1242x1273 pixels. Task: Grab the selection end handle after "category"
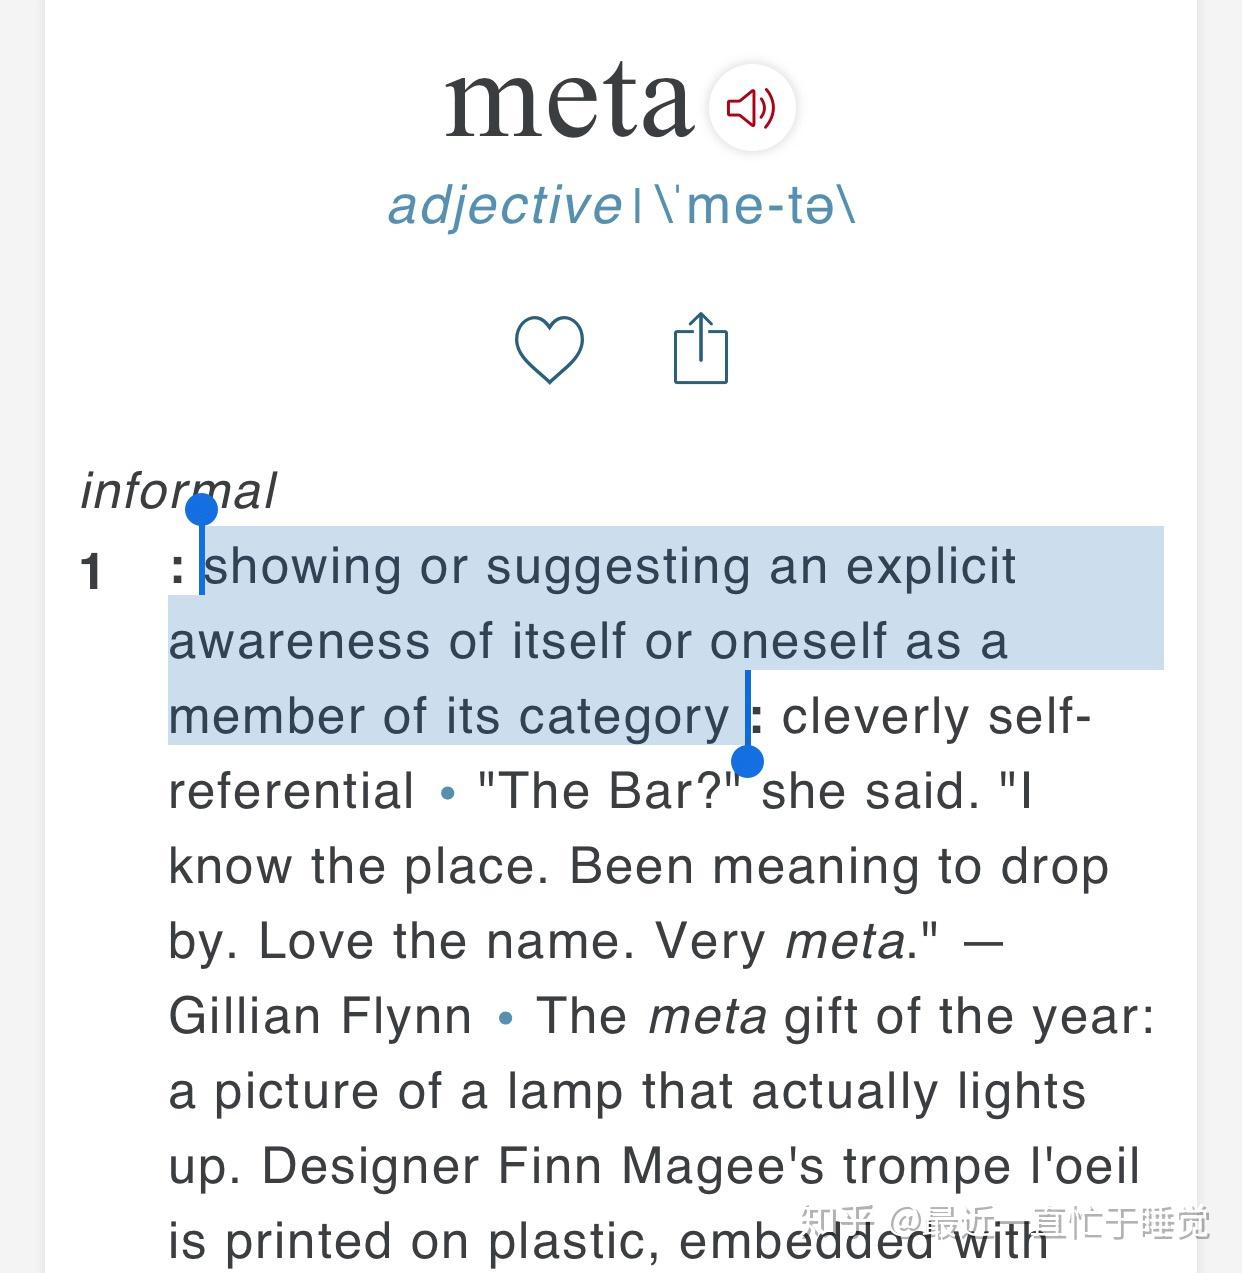pyautogui.click(x=747, y=762)
